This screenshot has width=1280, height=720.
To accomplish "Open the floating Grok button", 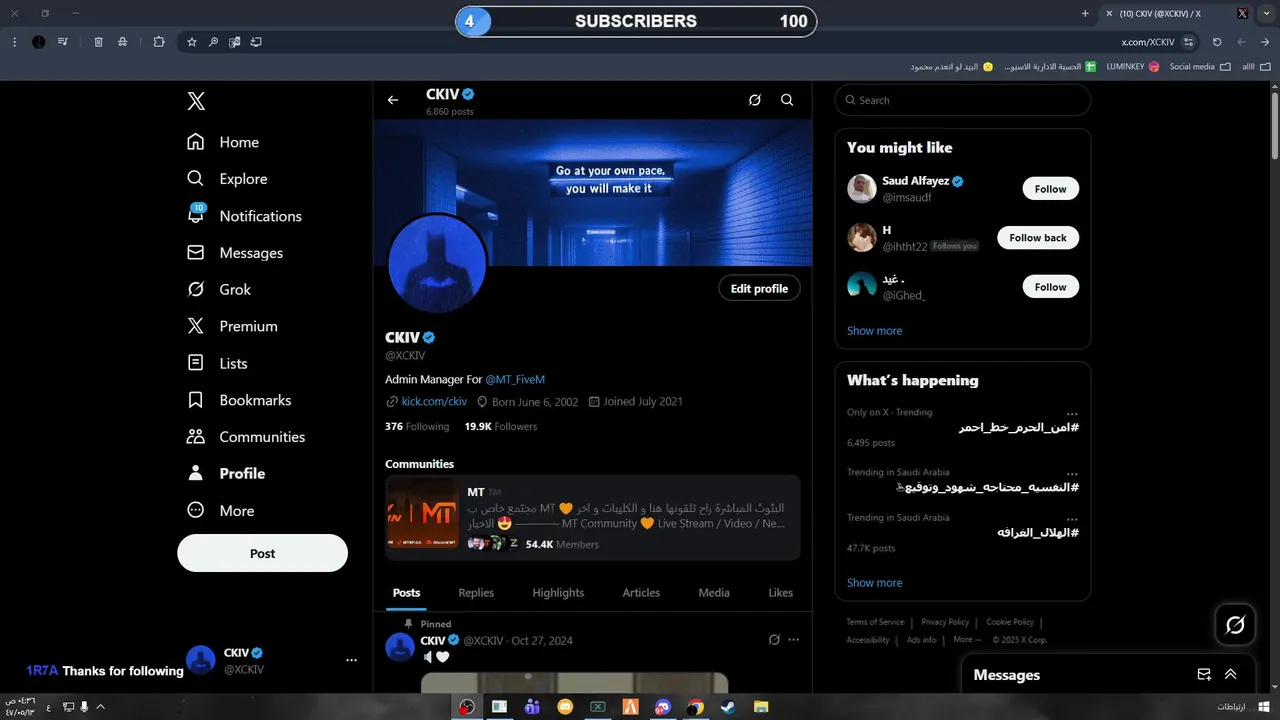I will click(x=1235, y=625).
